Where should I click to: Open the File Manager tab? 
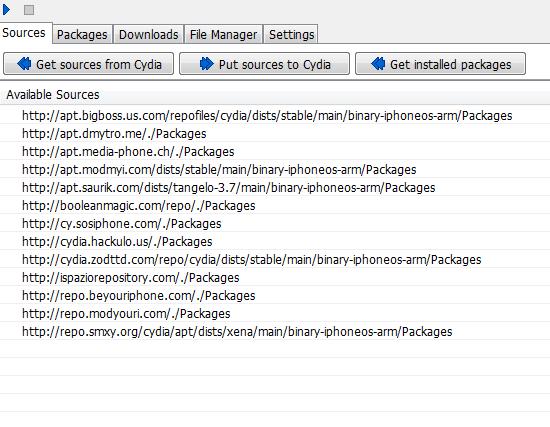click(x=223, y=34)
